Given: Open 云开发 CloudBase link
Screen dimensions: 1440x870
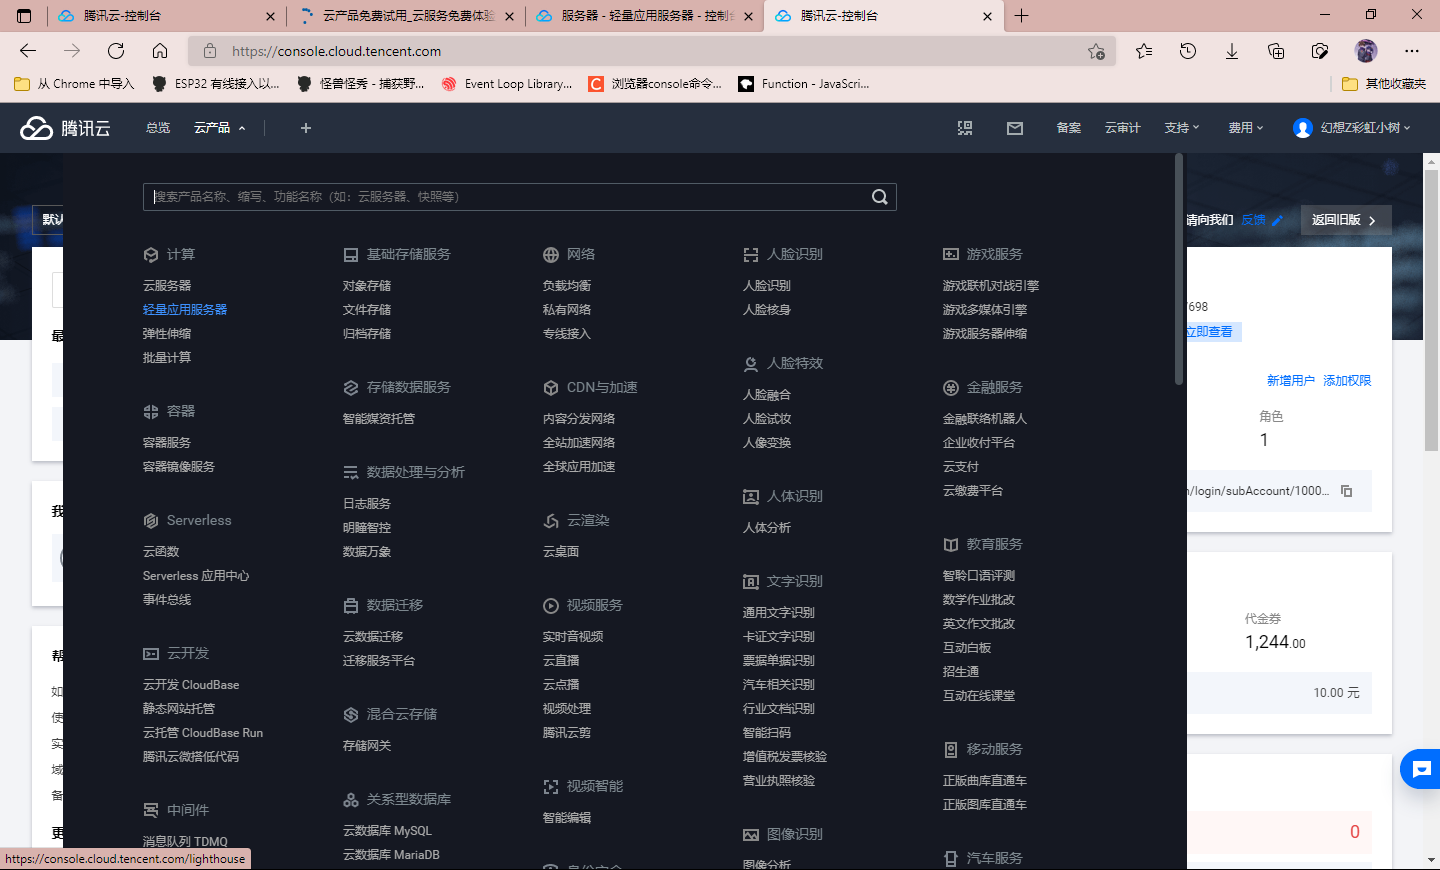Looking at the screenshot, I should [x=191, y=685].
